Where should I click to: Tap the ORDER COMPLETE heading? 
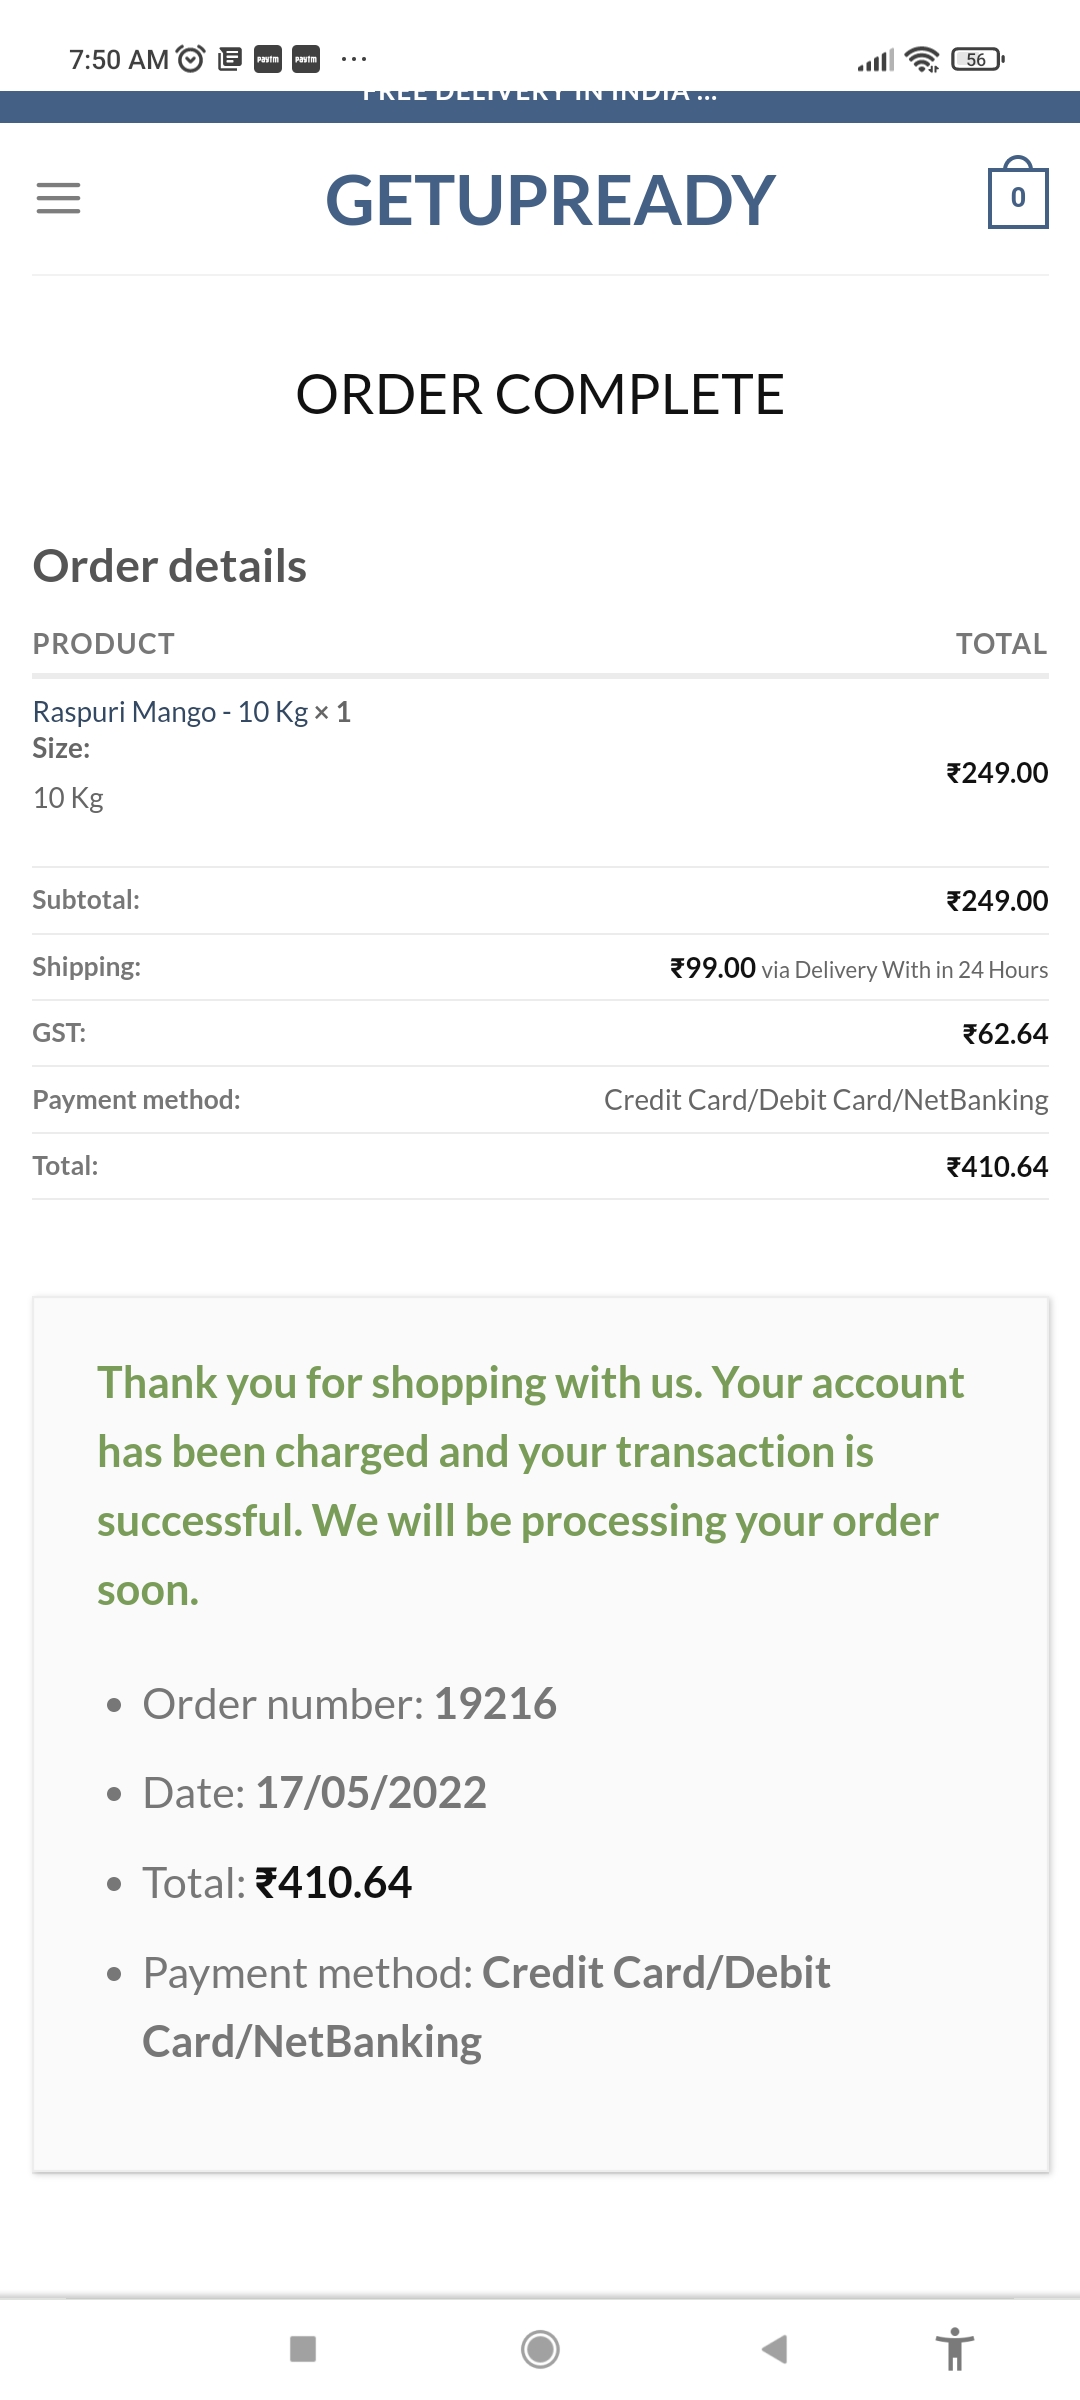[540, 394]
